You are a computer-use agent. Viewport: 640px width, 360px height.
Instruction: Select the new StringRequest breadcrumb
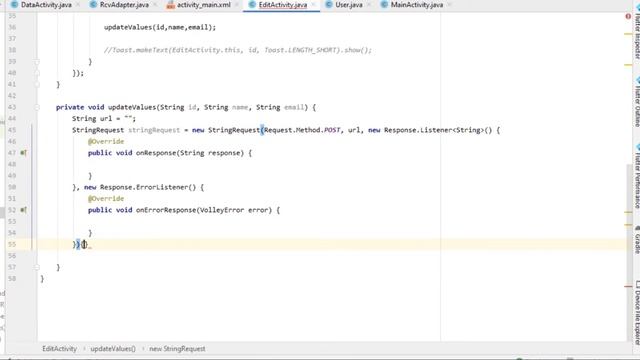pos(177,349)
